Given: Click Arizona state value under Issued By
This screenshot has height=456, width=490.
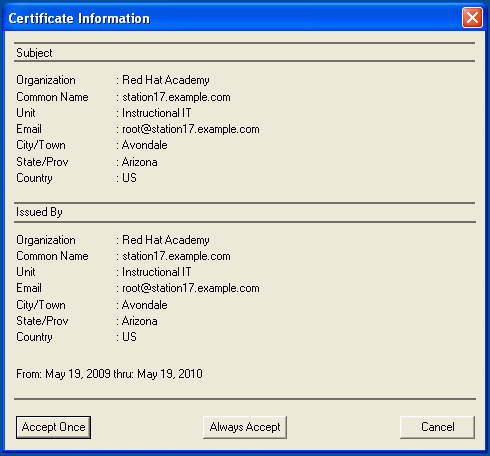Looking at the screenshot, I should point(140,321).
